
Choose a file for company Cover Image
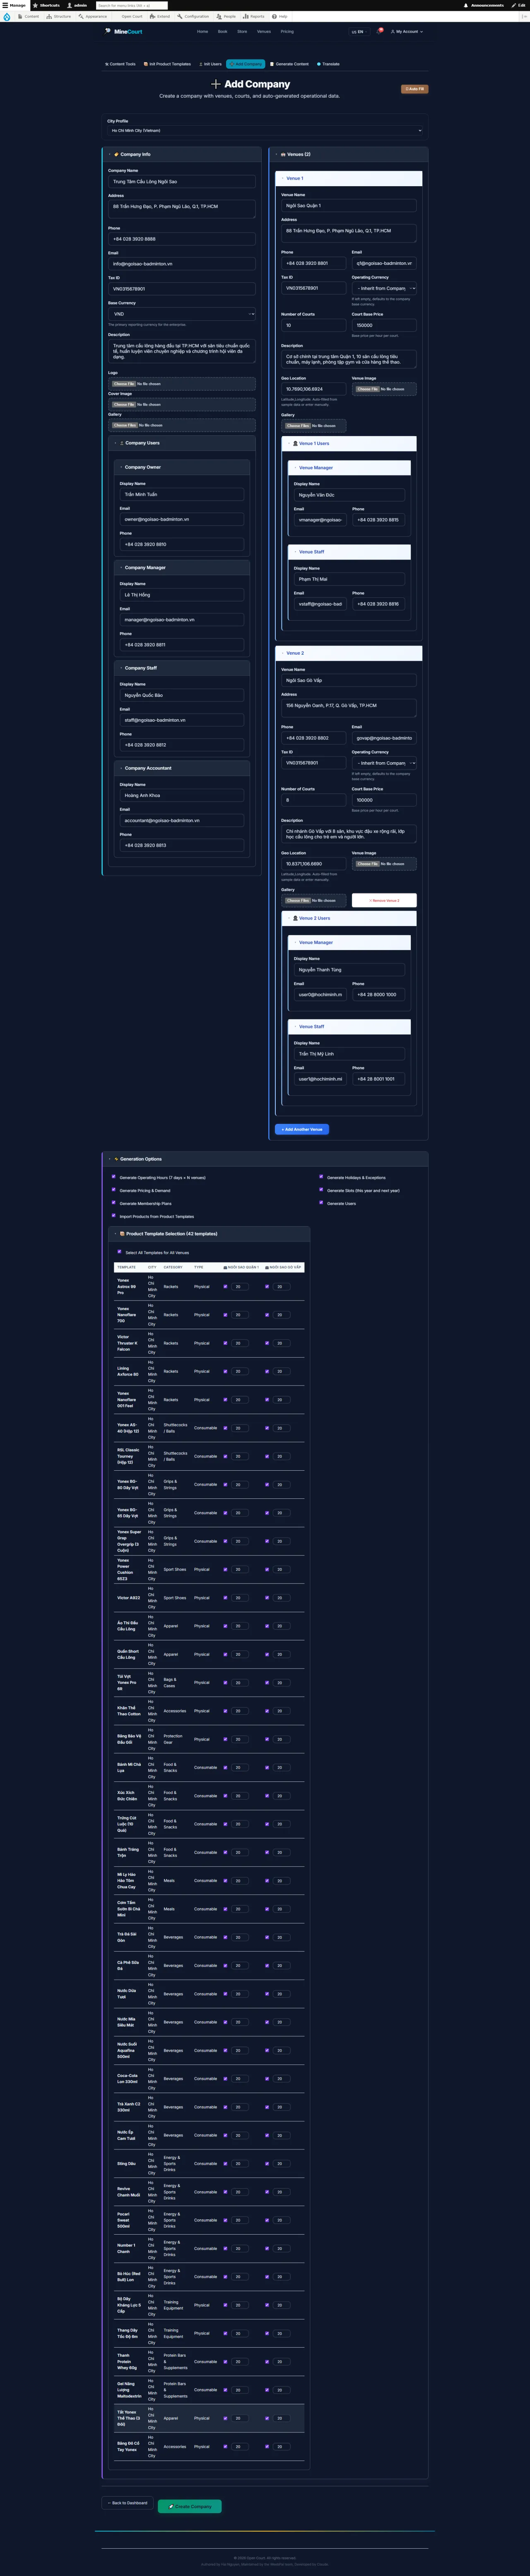pyautogui.click(x=124, y=405)
